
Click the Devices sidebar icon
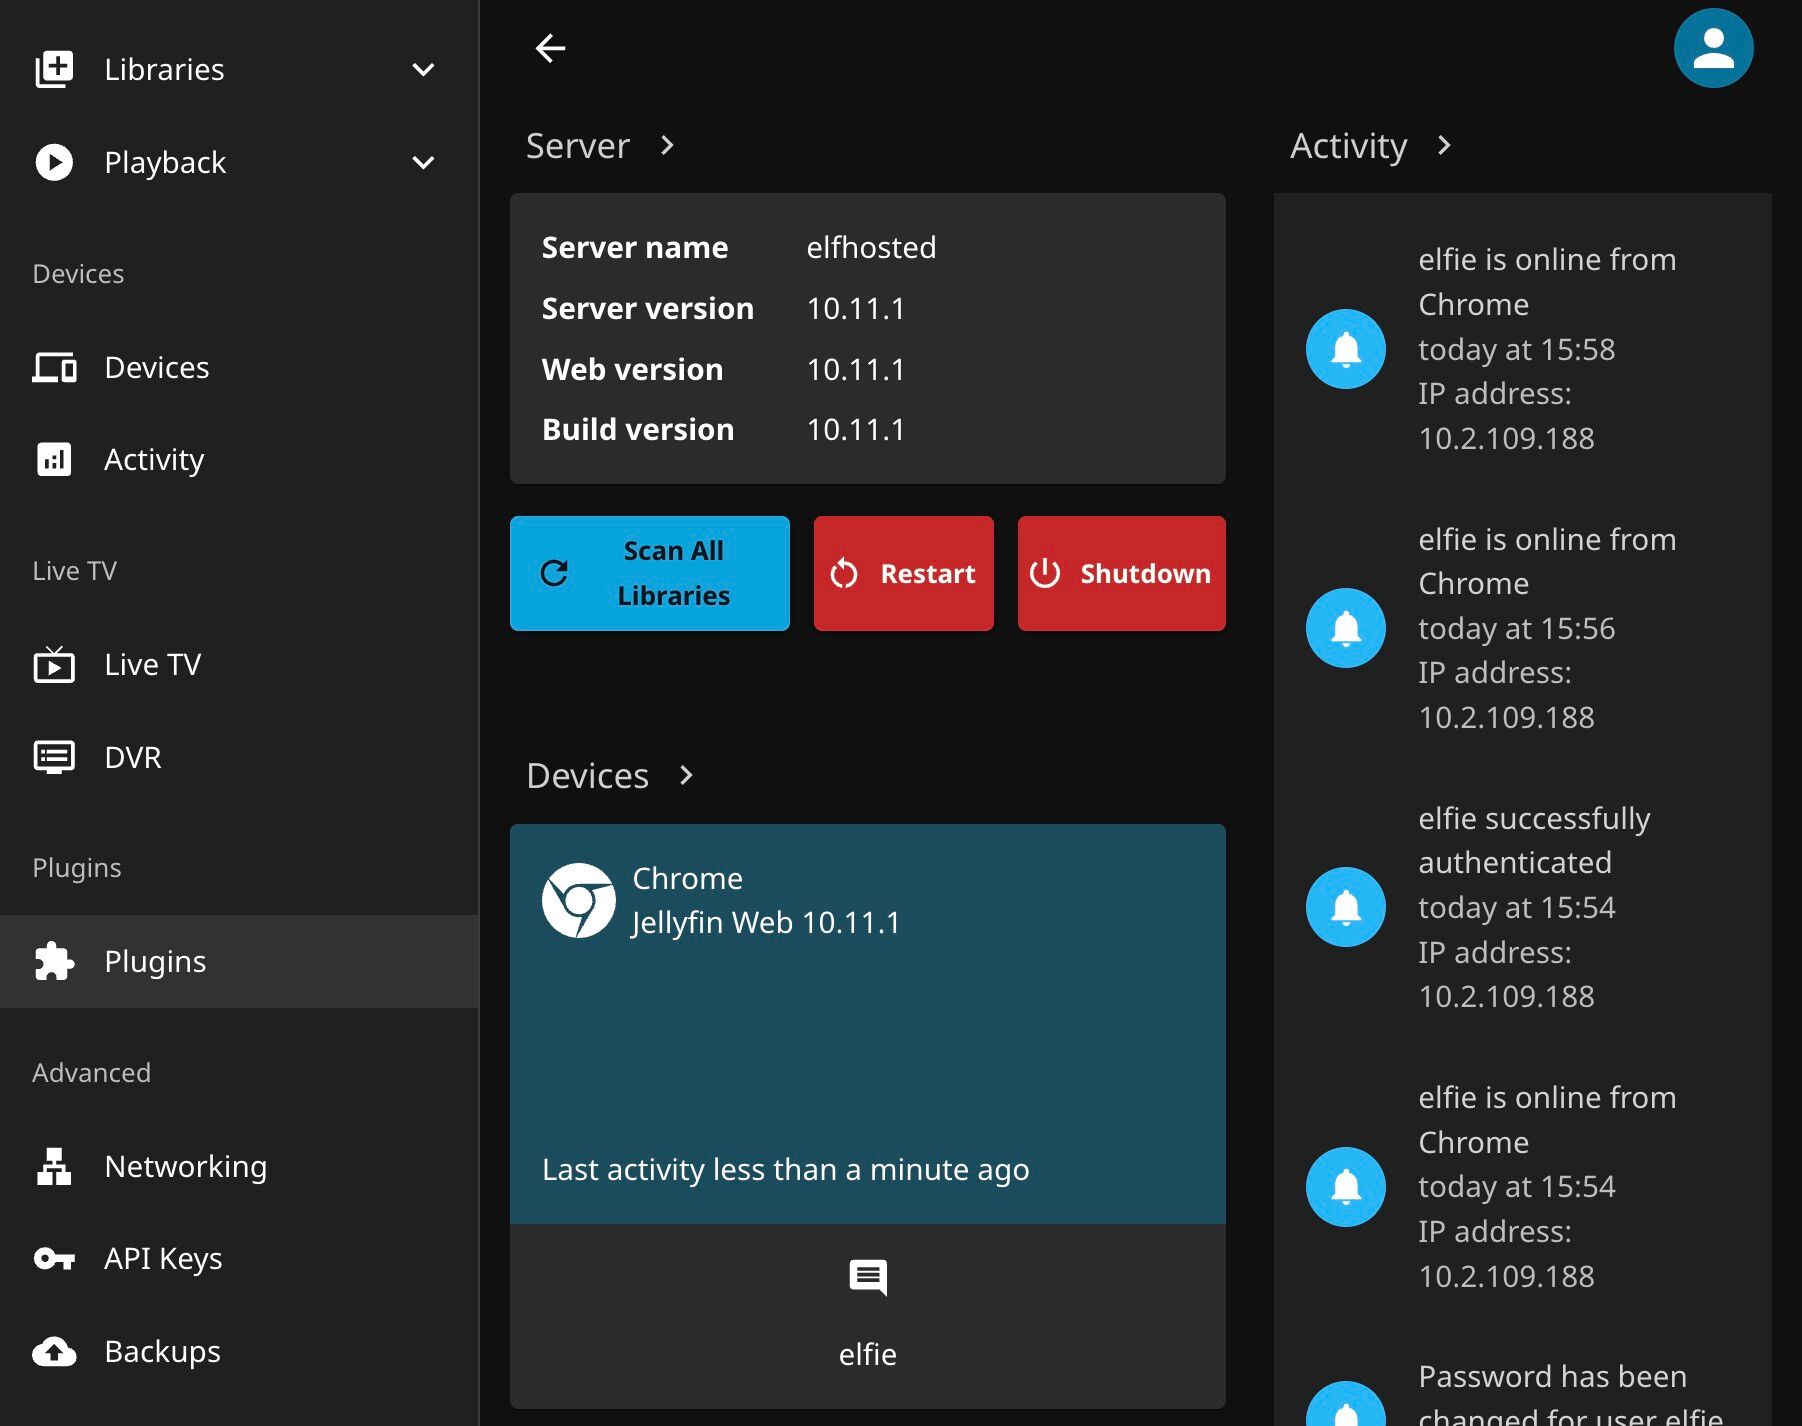(x=54, y=367)
